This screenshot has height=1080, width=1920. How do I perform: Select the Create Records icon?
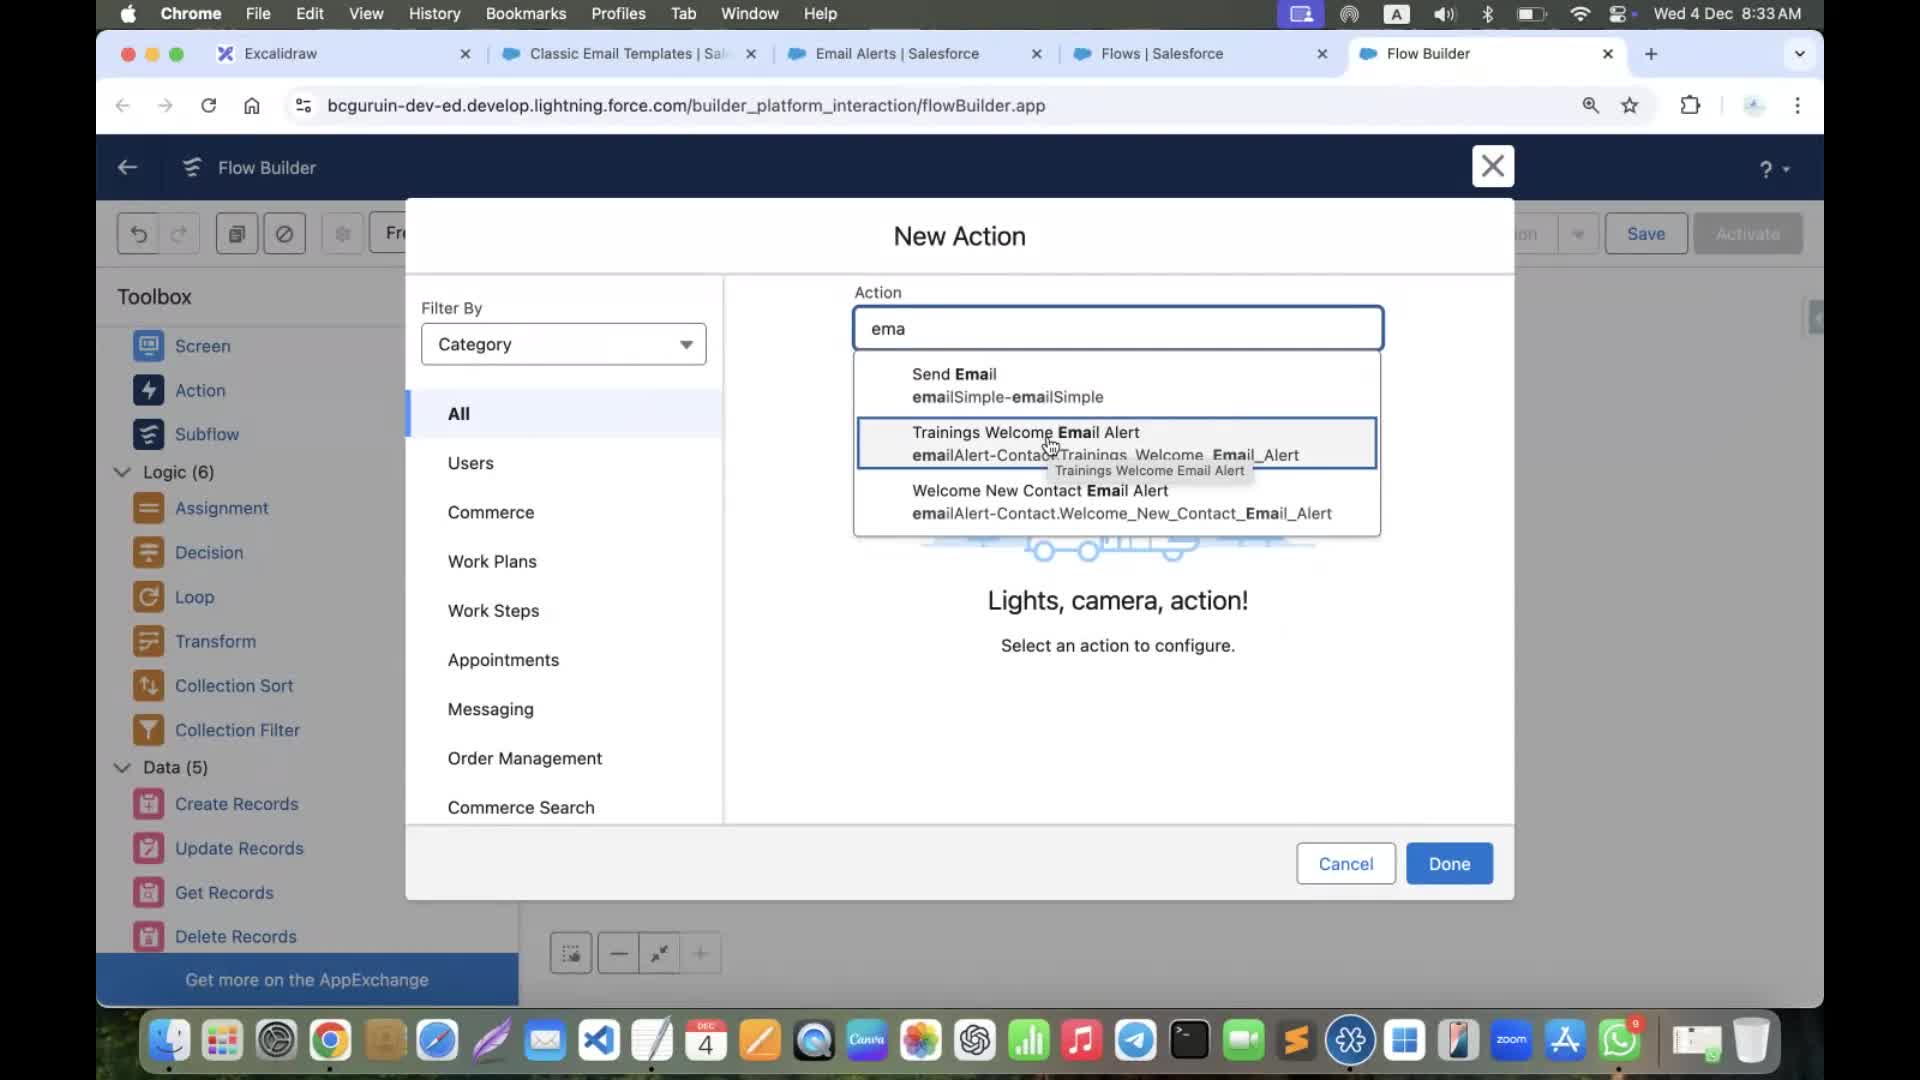[x=148, y=804]
